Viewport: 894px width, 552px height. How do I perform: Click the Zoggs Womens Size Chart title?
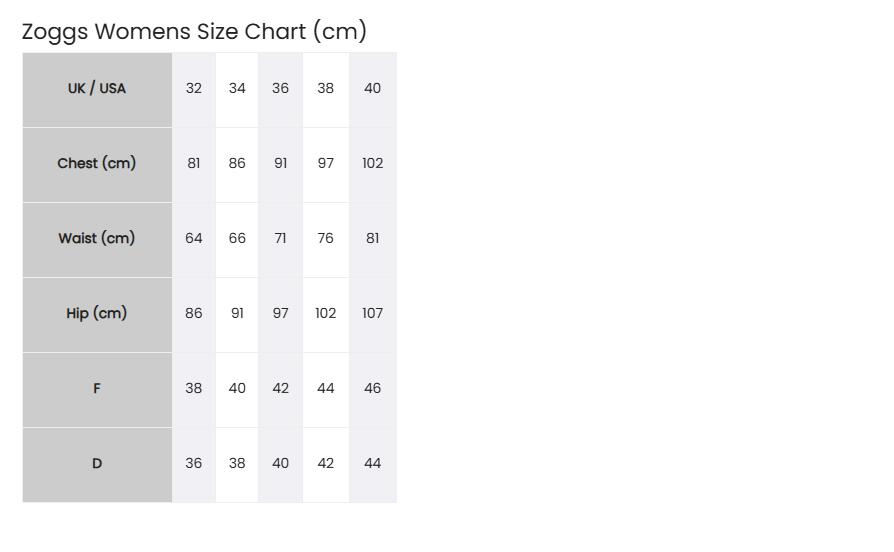click(x=194, y=32)
